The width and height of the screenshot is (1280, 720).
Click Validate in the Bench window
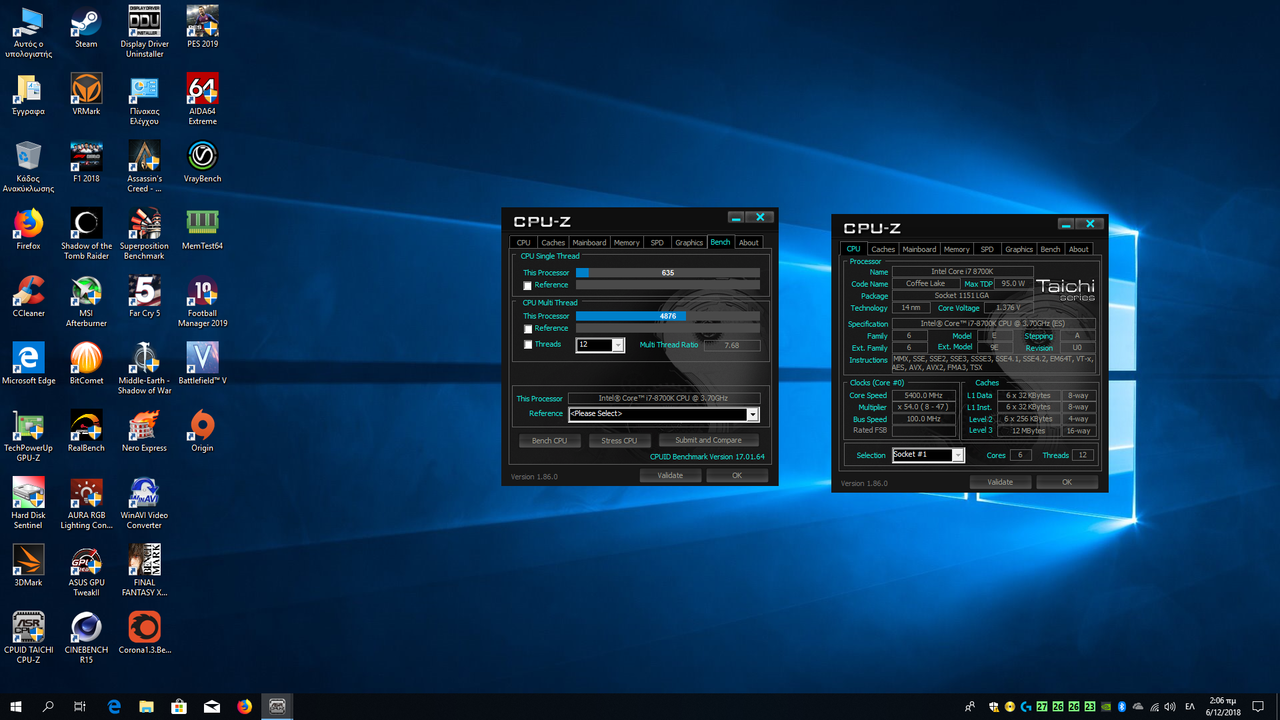point(670,476)
